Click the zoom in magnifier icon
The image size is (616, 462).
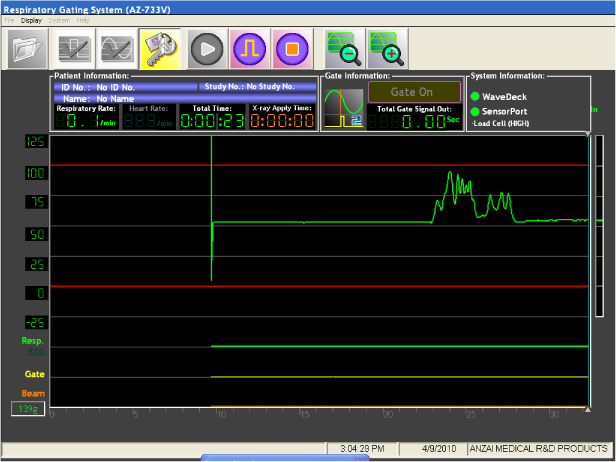387,48
